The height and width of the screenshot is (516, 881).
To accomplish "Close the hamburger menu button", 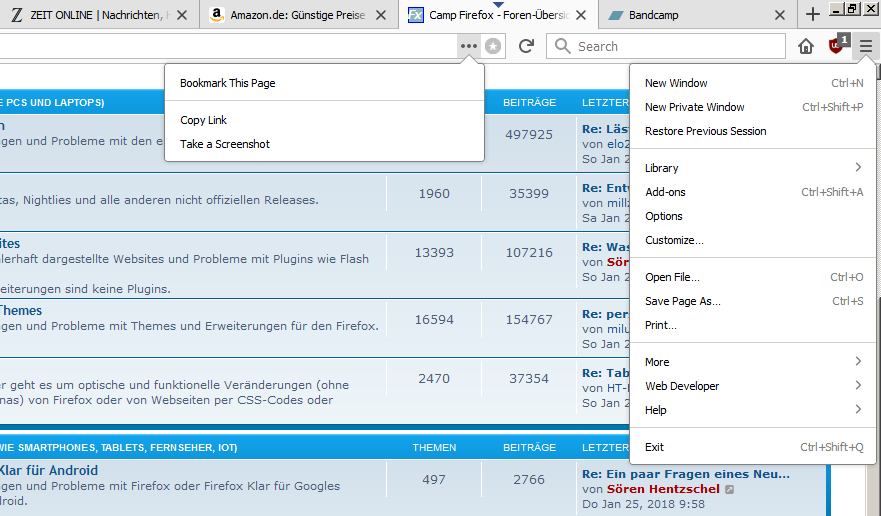I will (x=865, y=46).
